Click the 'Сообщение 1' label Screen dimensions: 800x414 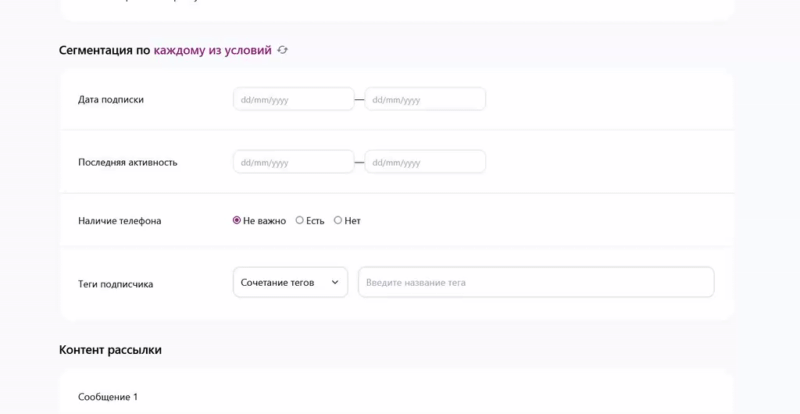(108, 397)
